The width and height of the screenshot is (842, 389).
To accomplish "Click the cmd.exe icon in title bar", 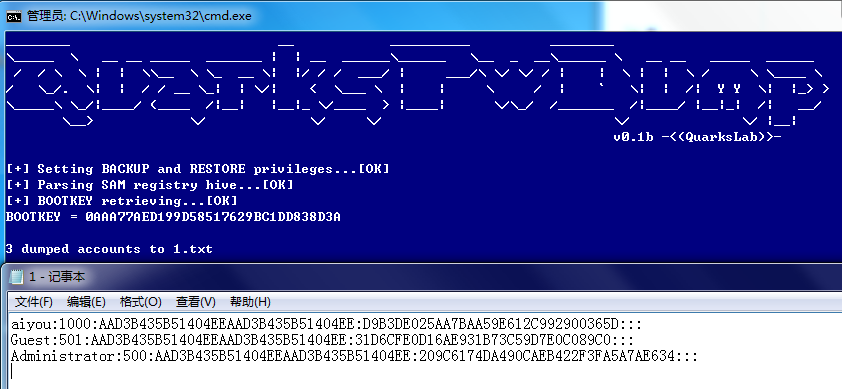I will pyautogui.click(x=13, y=16).
